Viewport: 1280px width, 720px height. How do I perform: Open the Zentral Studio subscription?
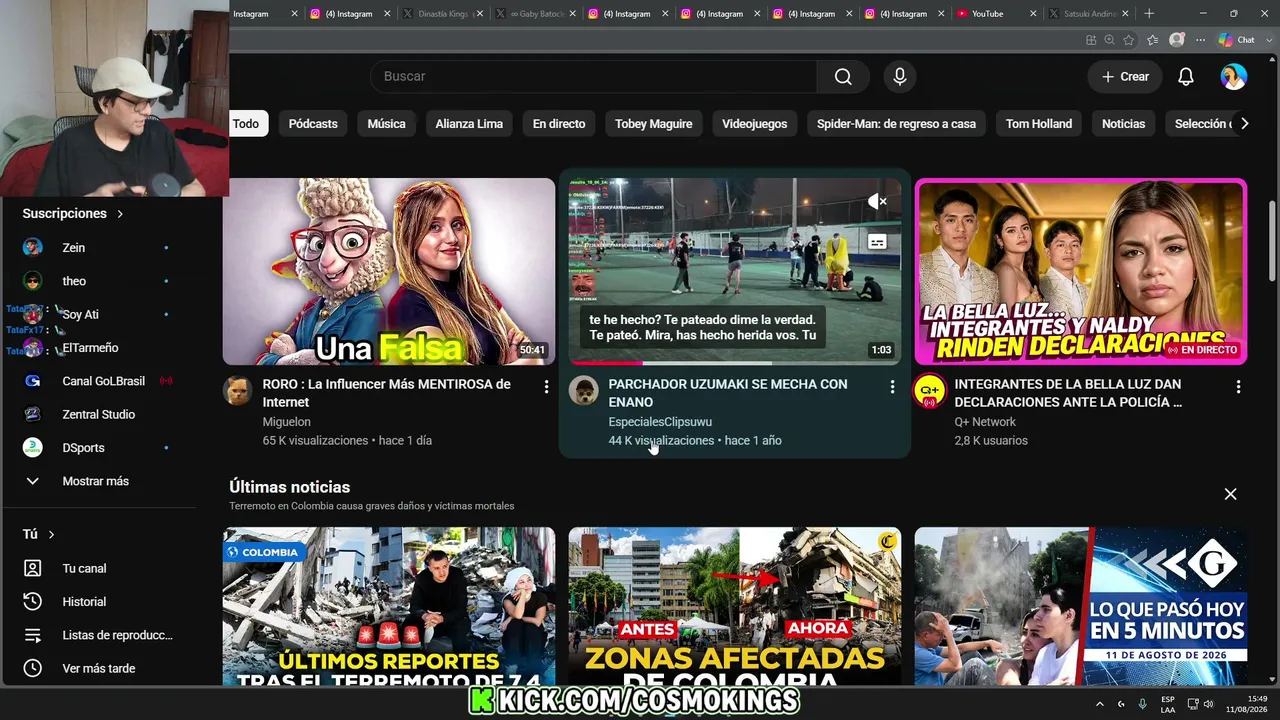97,414
